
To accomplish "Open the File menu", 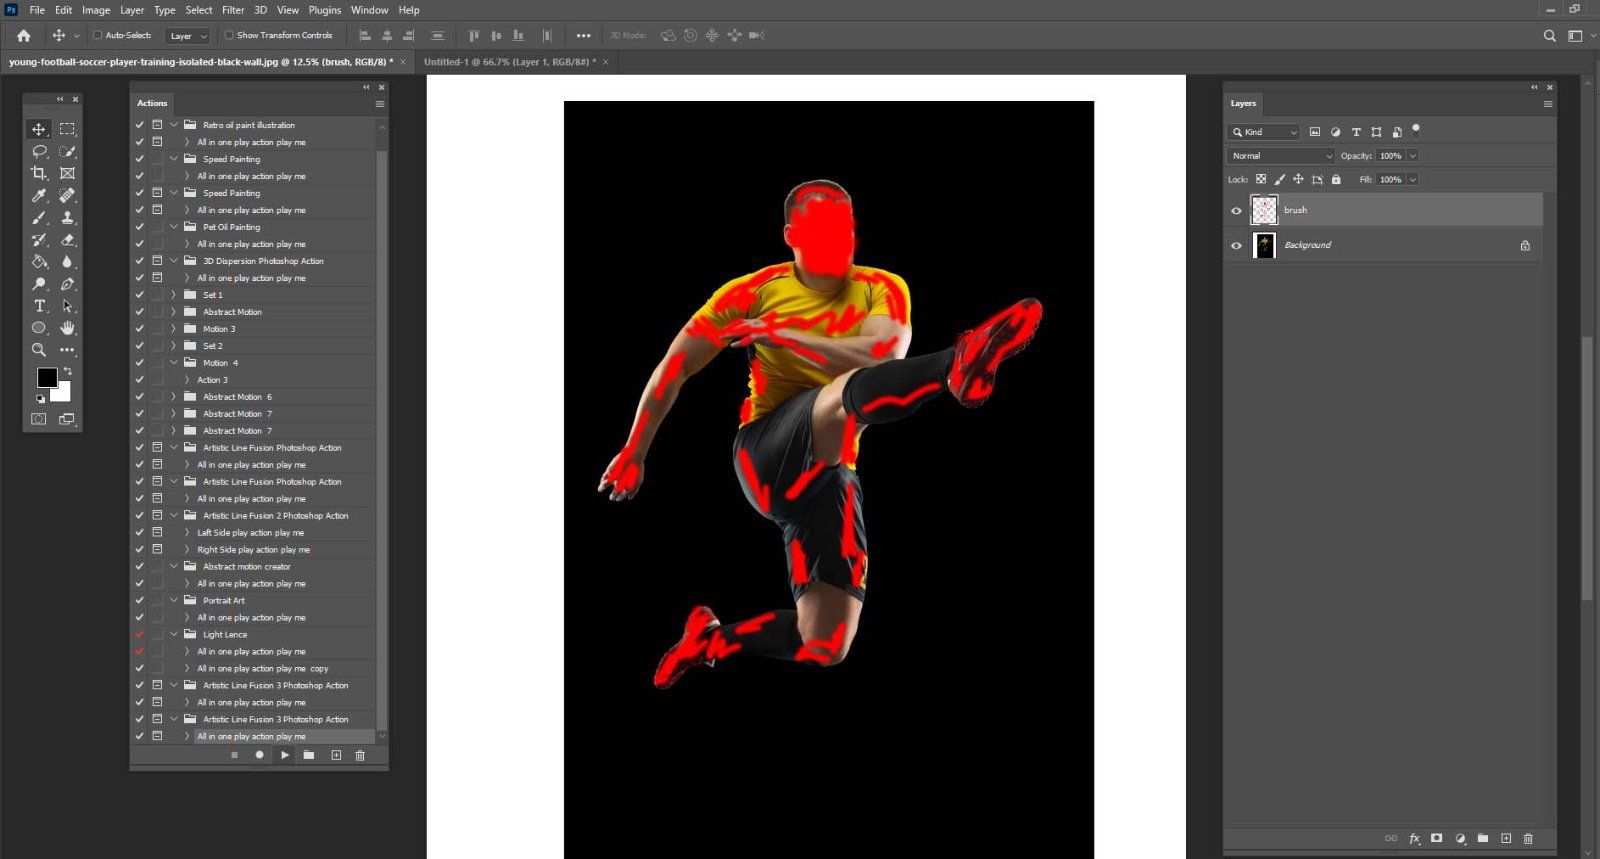I will [37, 10].
